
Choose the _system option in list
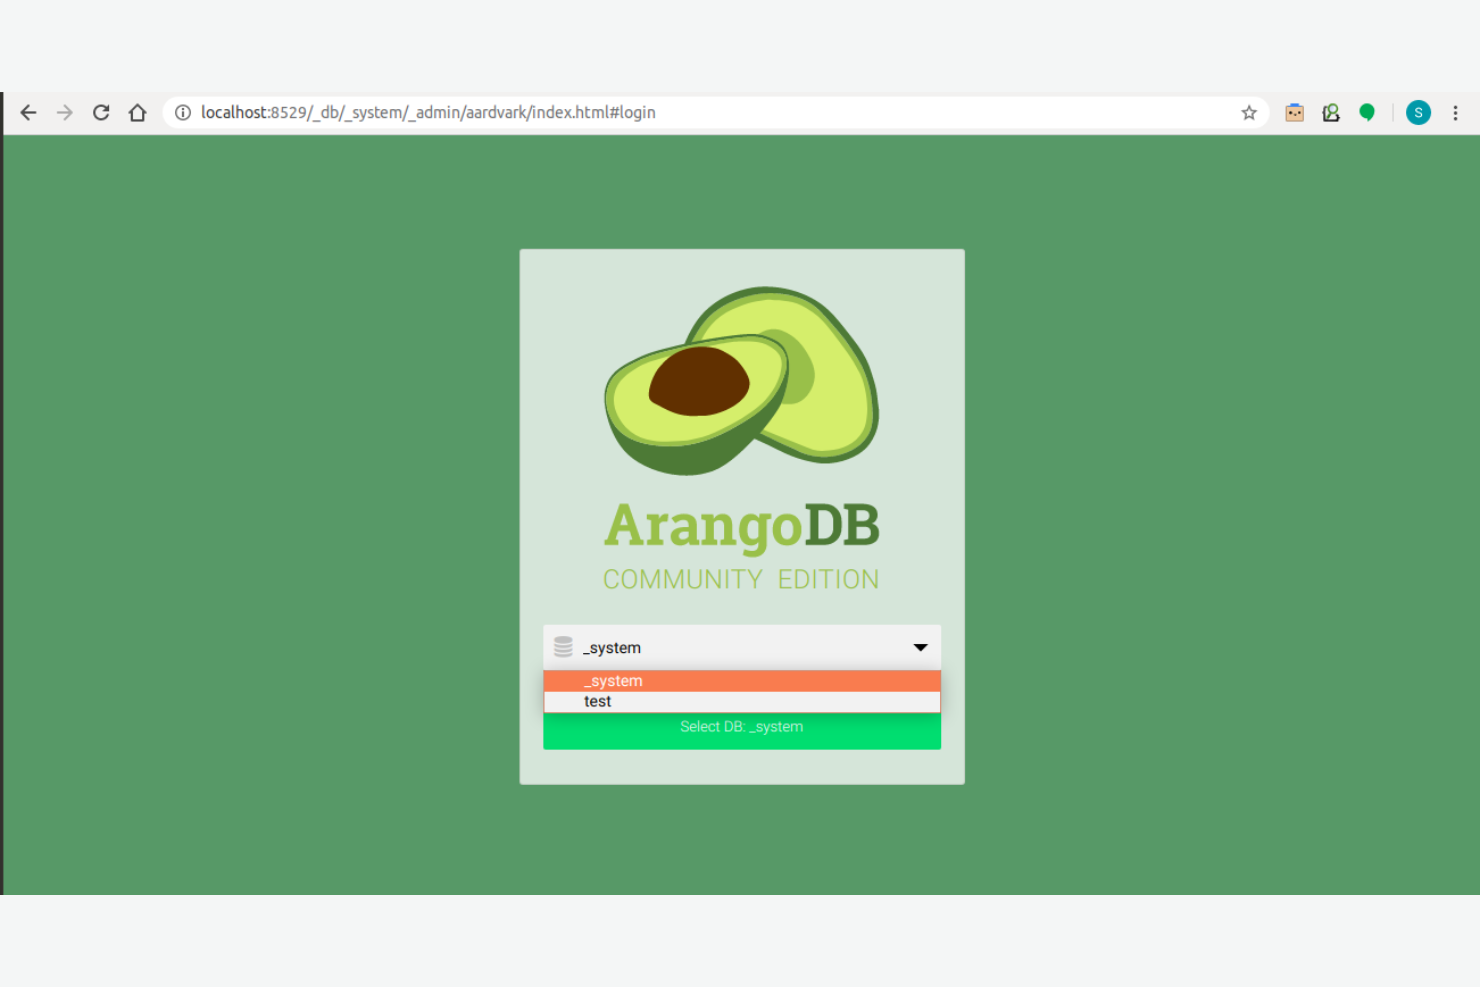pos(742,681)
